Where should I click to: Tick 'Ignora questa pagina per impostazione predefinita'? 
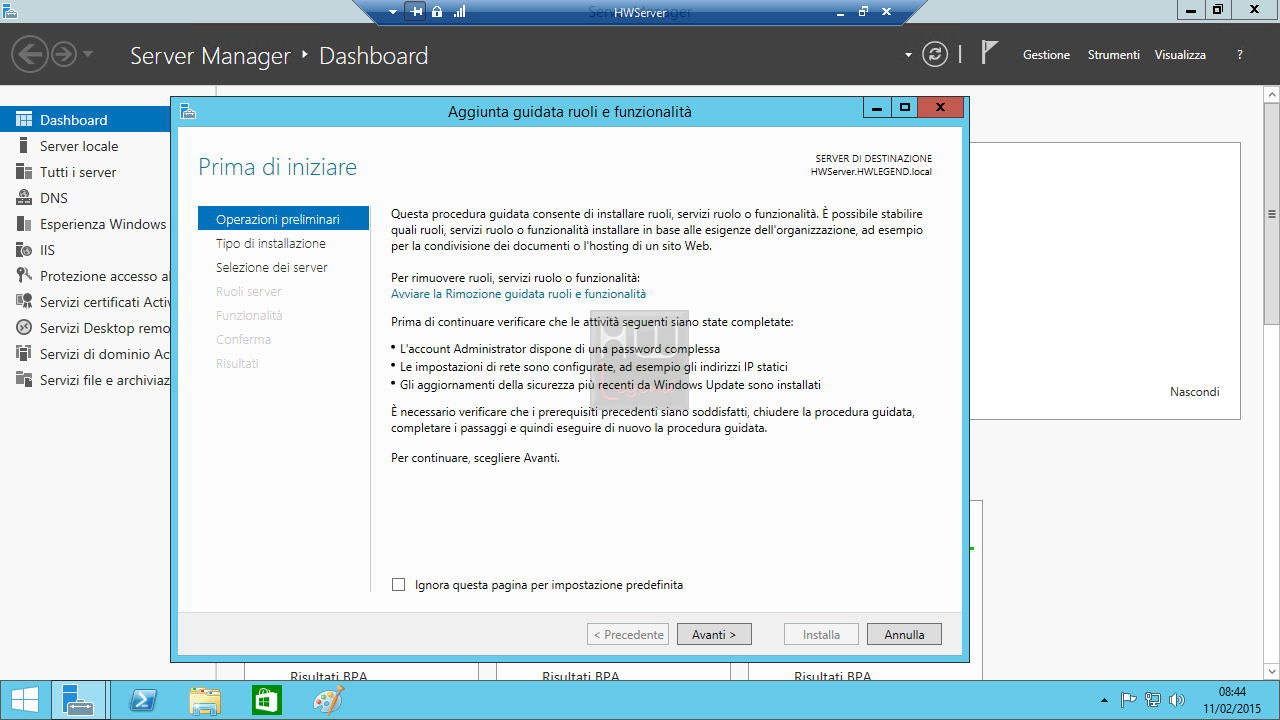pos(399,584)
